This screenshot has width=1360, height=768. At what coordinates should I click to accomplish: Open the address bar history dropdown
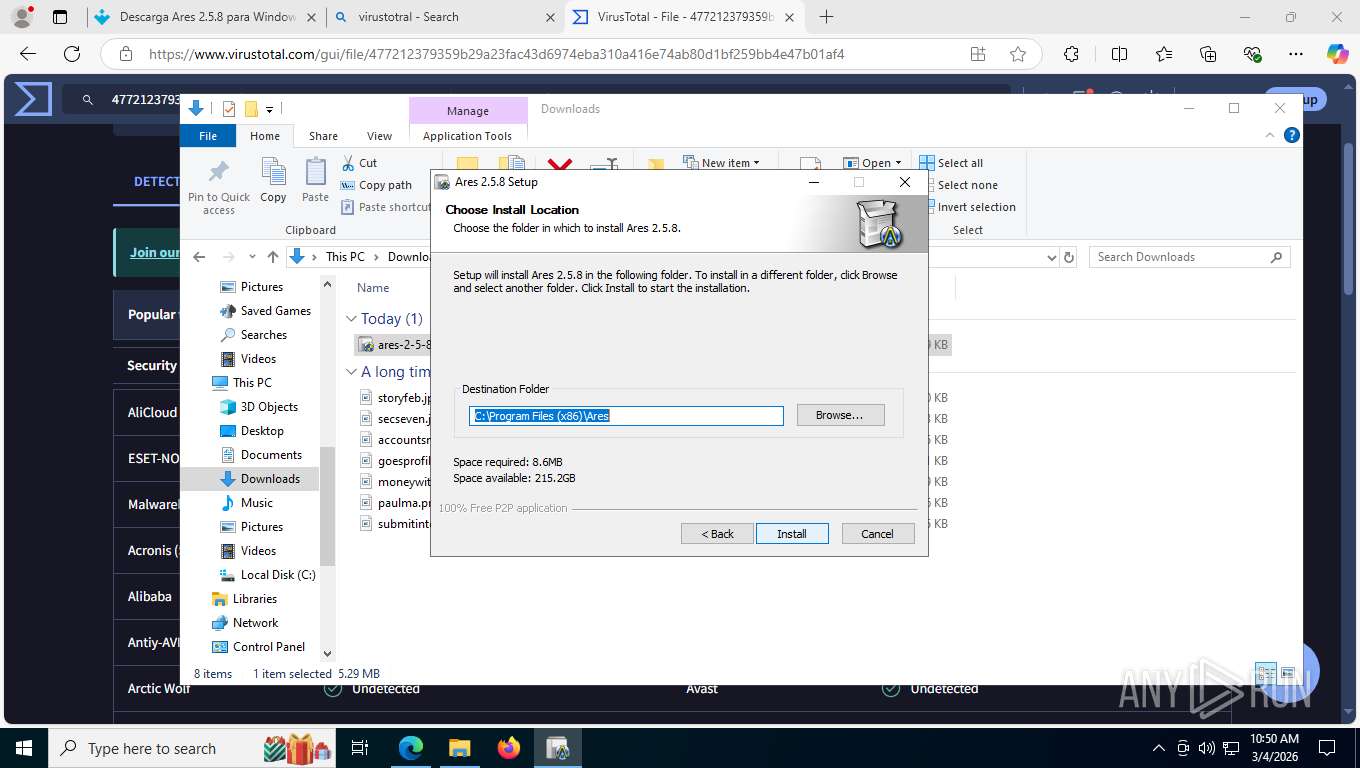point(1051,257)
